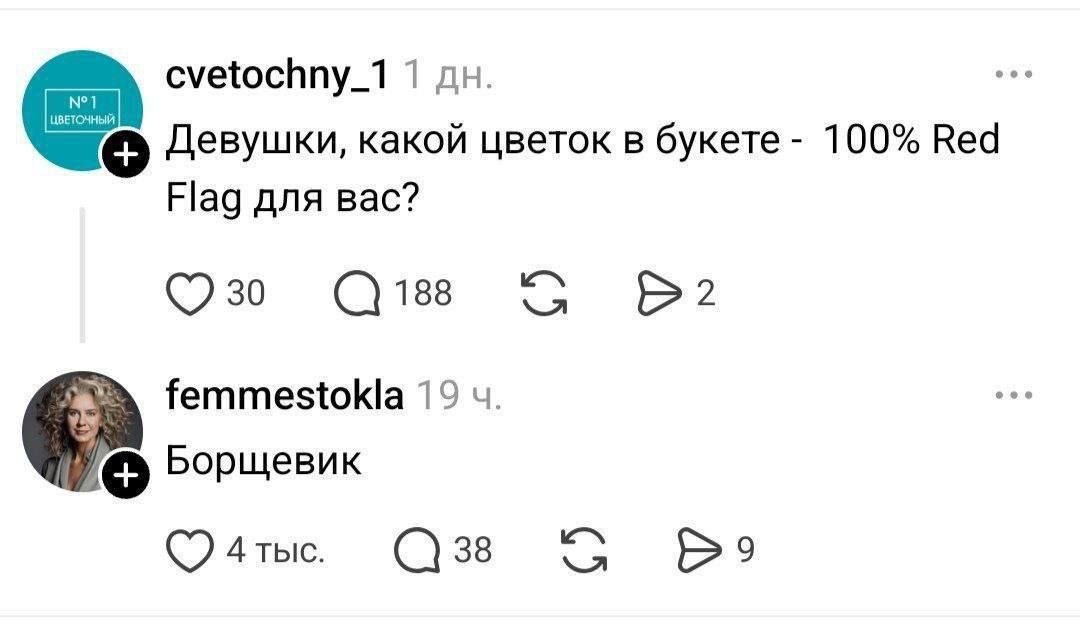Open three-dot menu for cvetochny_1 post
The width and height of the screenshot is (1080, 629).
1014,74
